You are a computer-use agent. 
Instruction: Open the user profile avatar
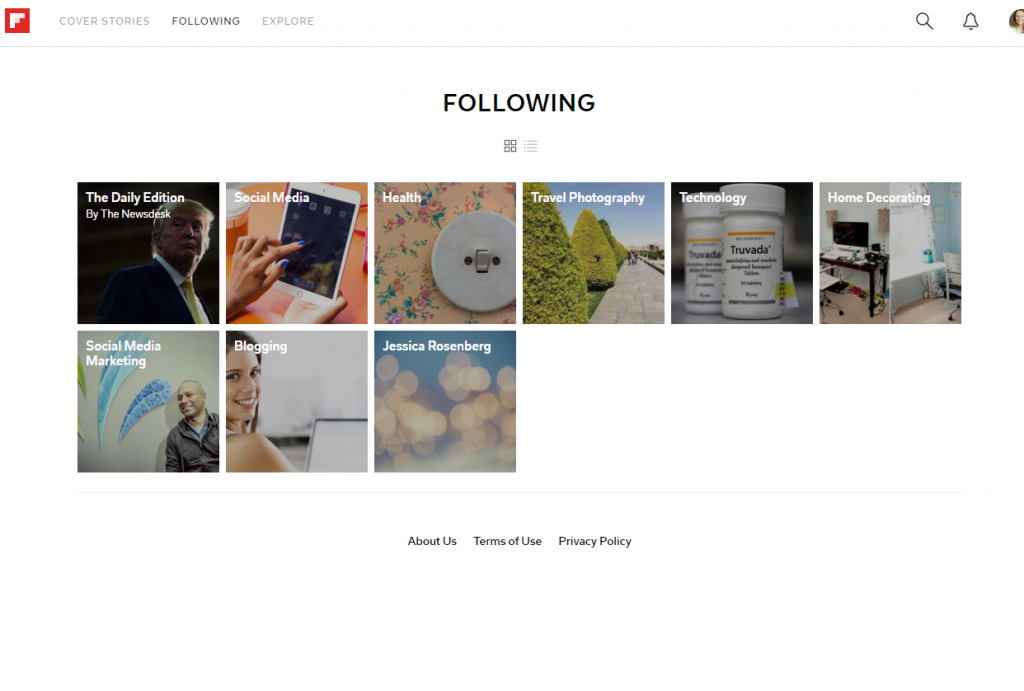(x=1016, y=21)
